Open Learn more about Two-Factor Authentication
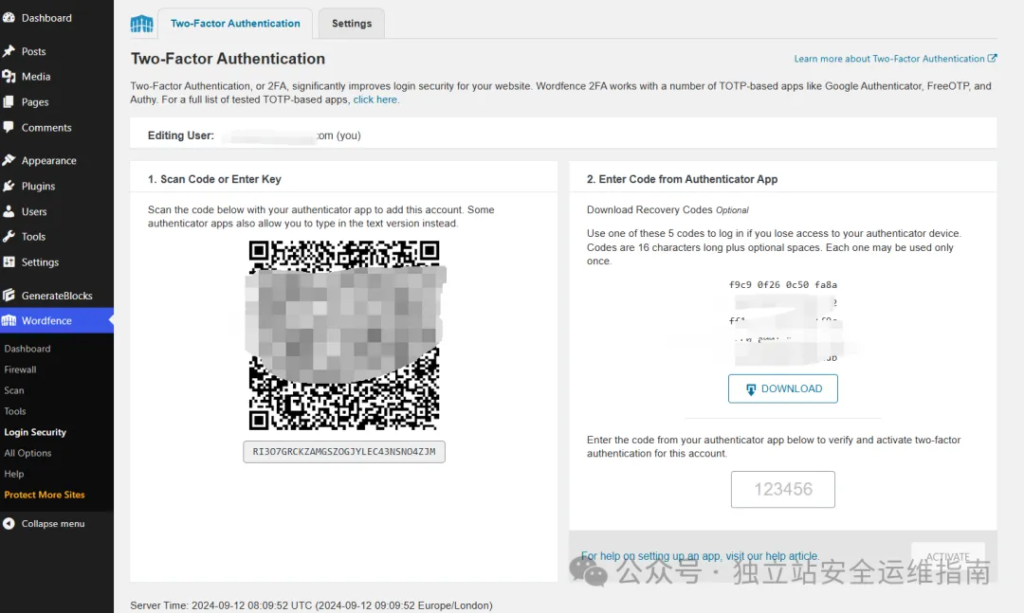The width and height of the screenshot is (1024, 613). [895, 59]
